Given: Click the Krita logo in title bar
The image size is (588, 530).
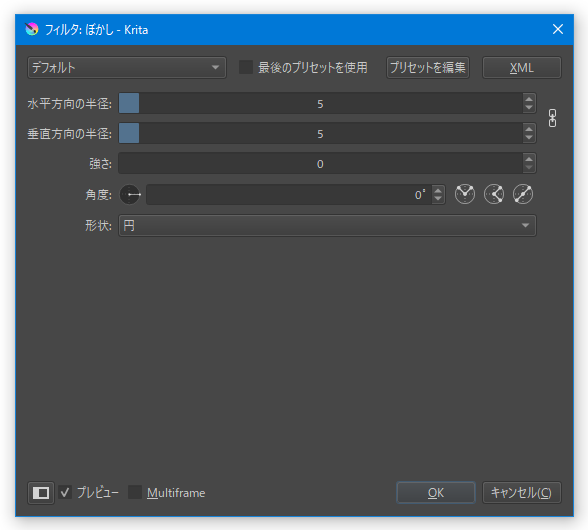Looking at the screenshot, I should coord(32,29).
